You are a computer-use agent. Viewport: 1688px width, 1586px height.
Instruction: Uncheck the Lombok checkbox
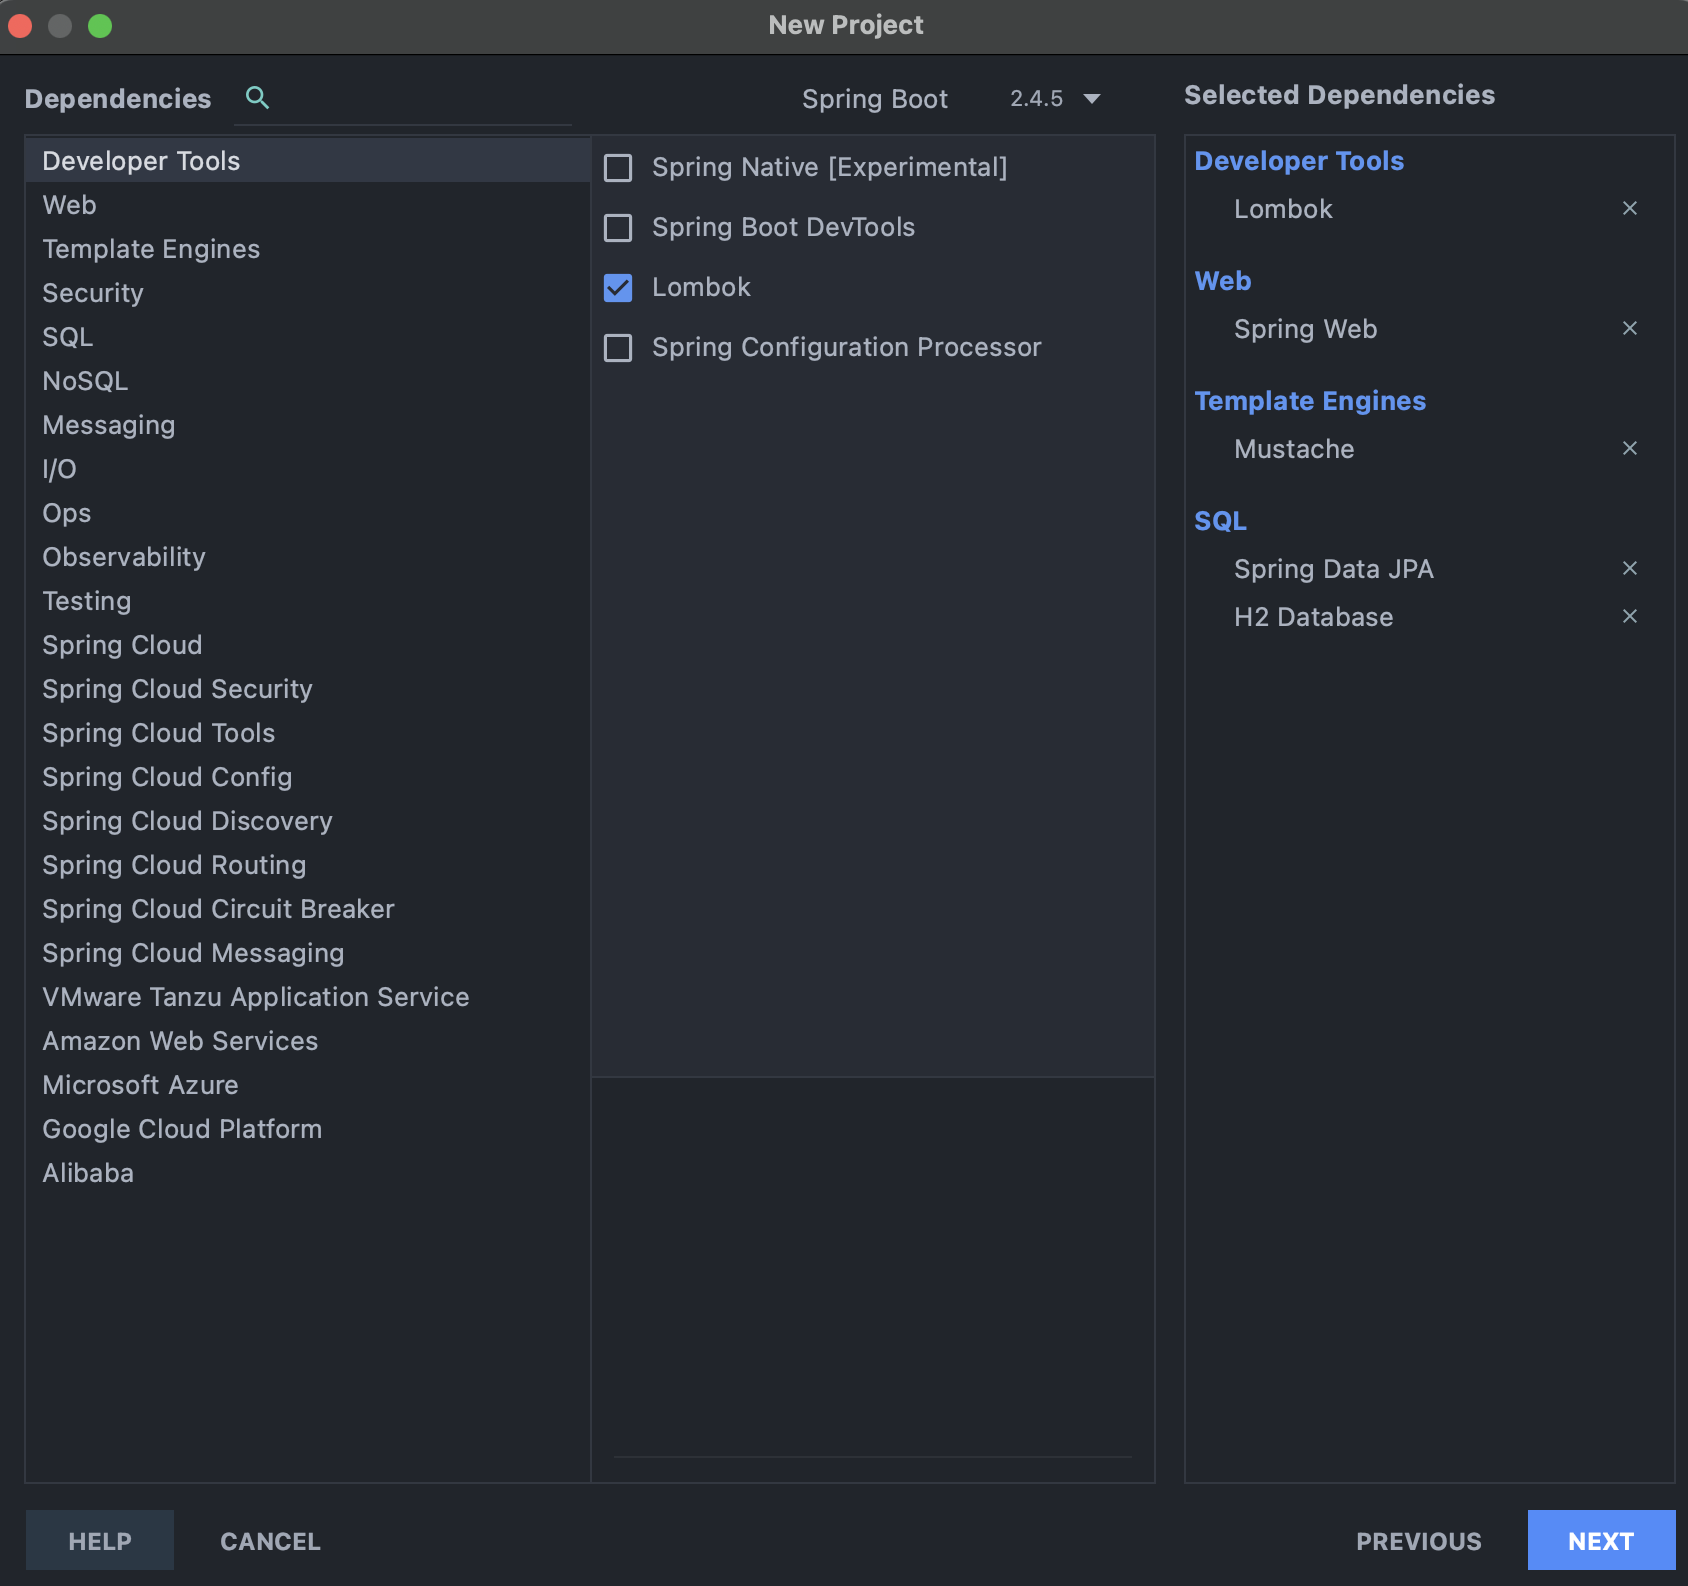click(x=618, y=288)
